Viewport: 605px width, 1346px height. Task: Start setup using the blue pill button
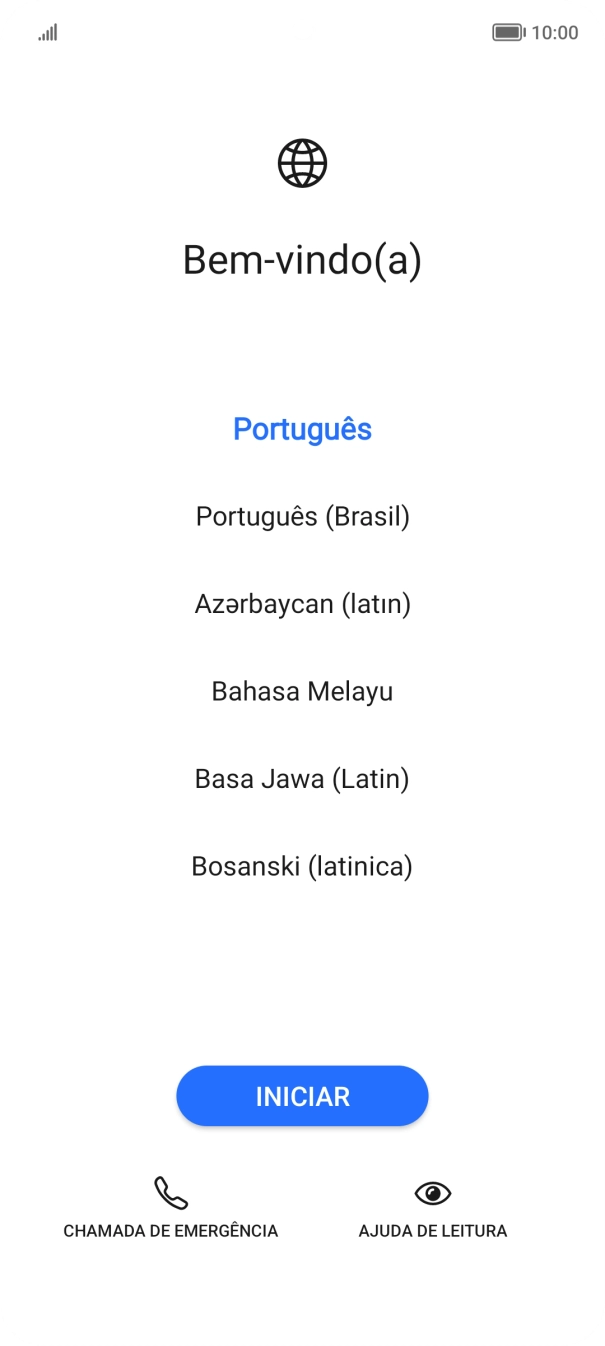click(302, 1096)
